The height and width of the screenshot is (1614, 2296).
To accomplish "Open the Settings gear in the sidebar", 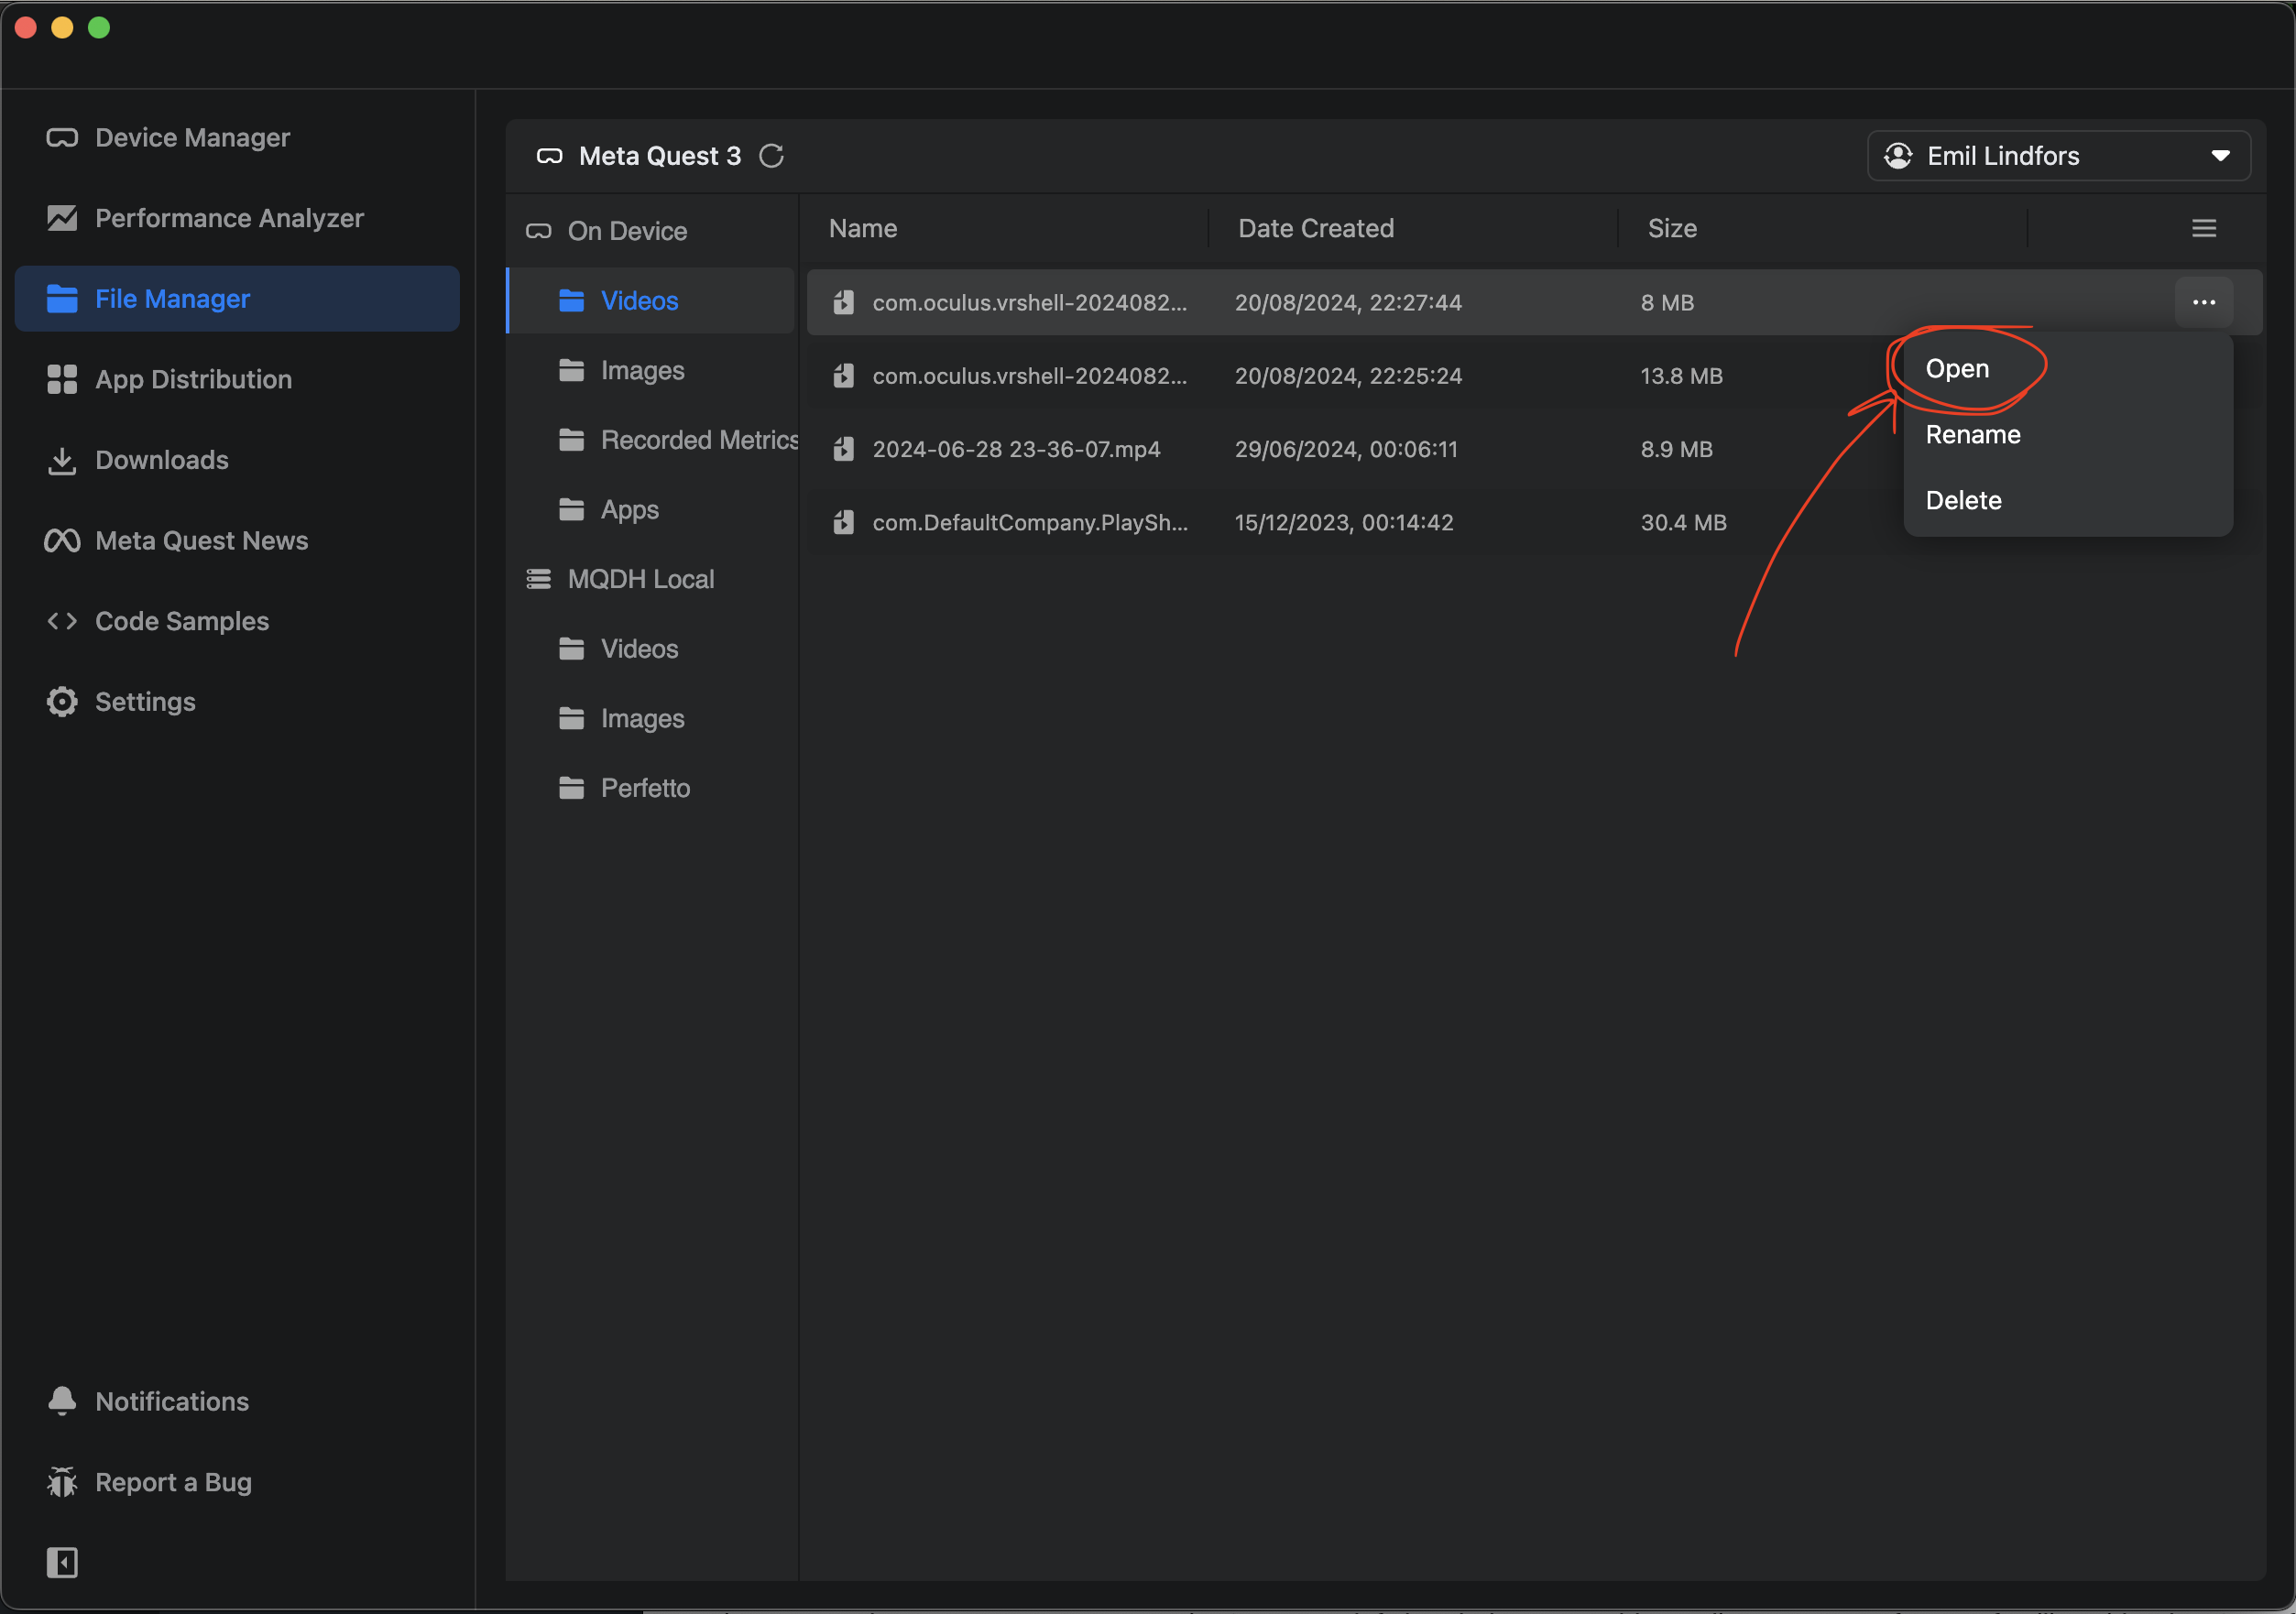I will 62,702.
